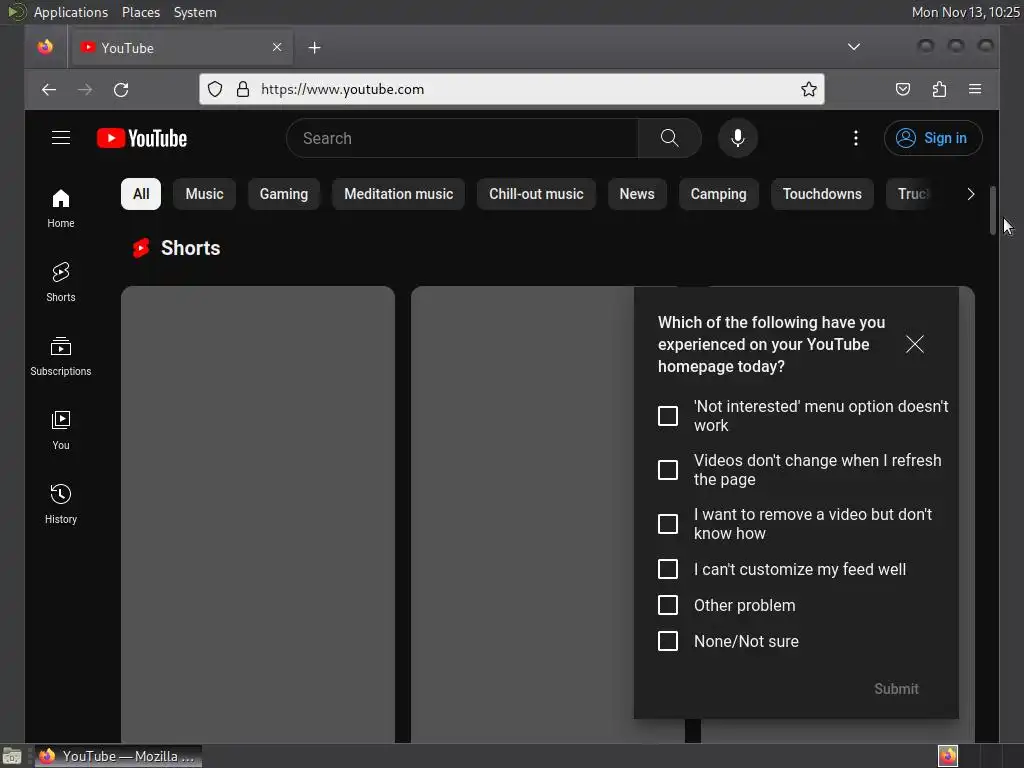Reload the page with refresh icon
The height and width of the screenshot is (768, 1024).
coord(121,89)
